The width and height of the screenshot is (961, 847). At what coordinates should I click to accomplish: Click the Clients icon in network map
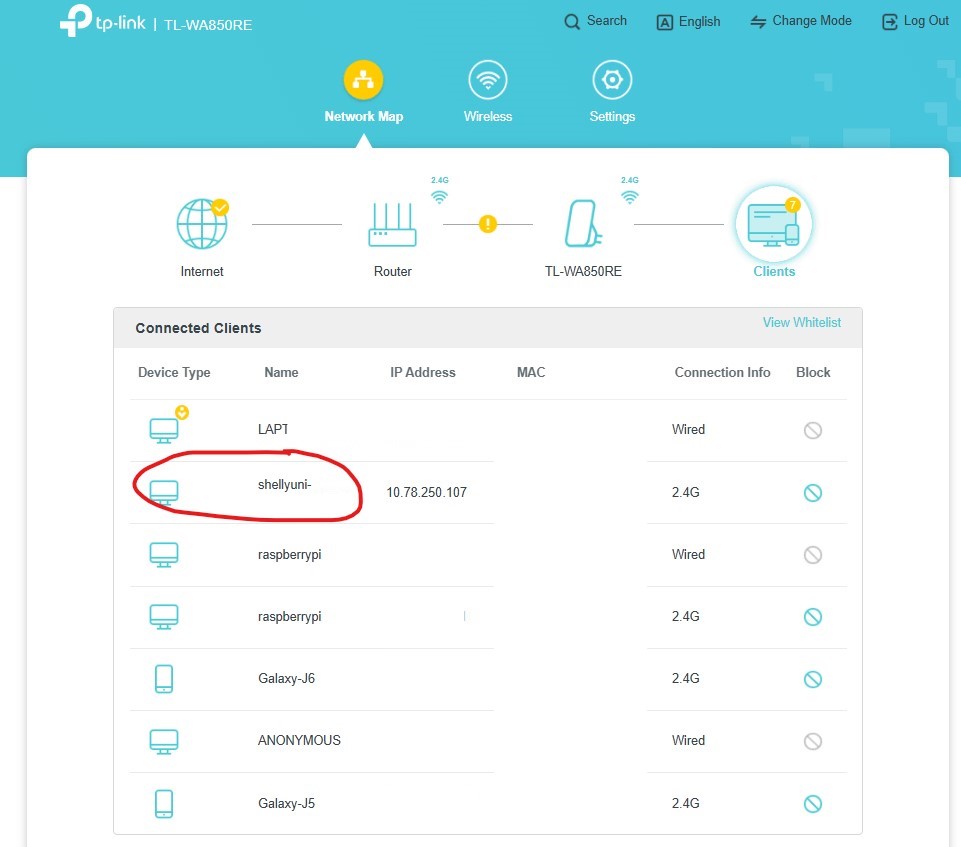click(774, 224)
